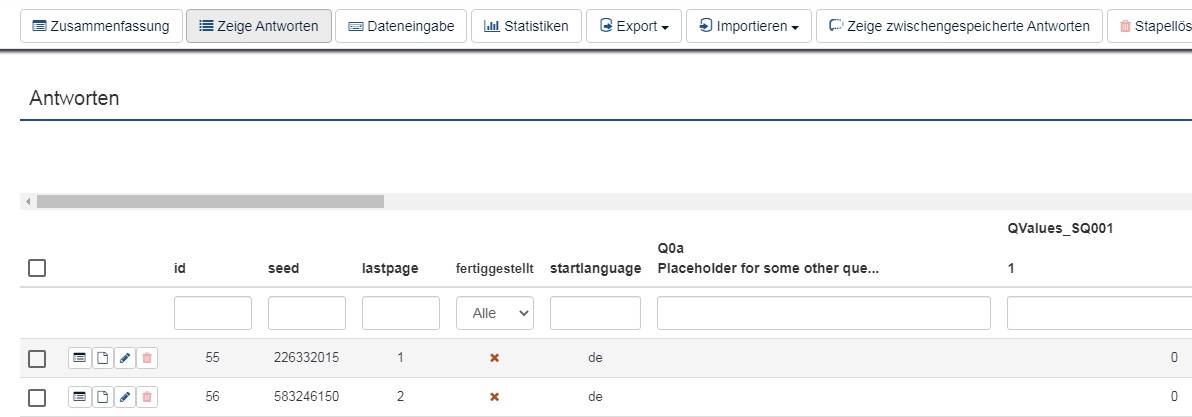View details icon for response 55
The width and height of the screenshot is (1192, 417).
pyautogui.click(x=79, y=358)
